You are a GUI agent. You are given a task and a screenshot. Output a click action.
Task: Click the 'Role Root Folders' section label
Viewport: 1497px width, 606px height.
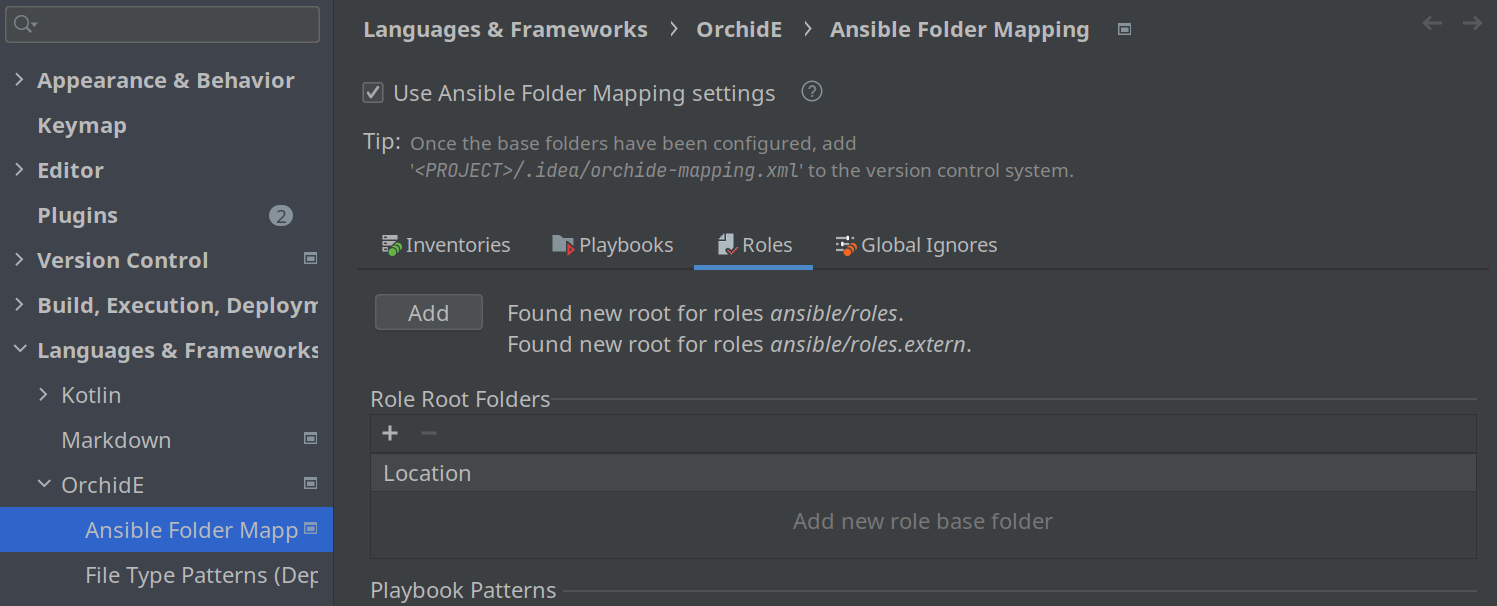pyautogui.click(x=460, y=399)
